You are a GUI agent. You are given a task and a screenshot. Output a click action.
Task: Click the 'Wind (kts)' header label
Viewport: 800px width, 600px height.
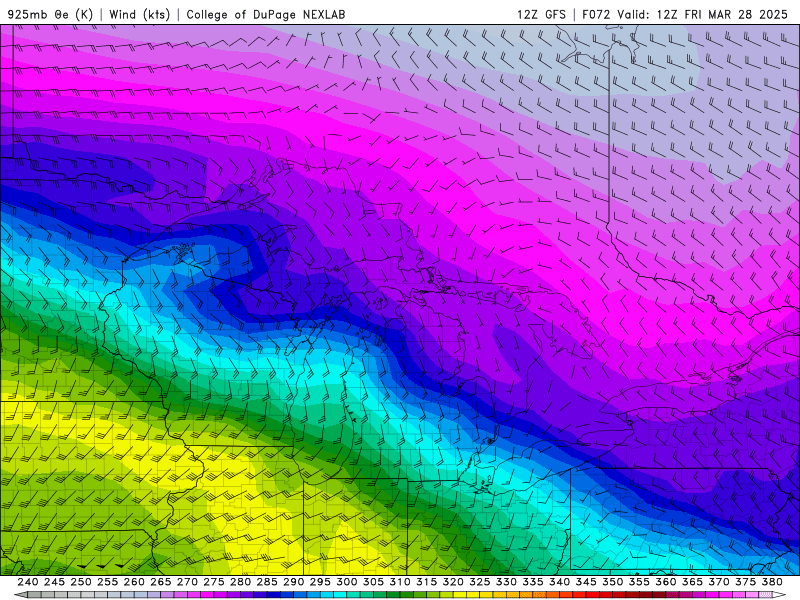[x=139, y=14]
